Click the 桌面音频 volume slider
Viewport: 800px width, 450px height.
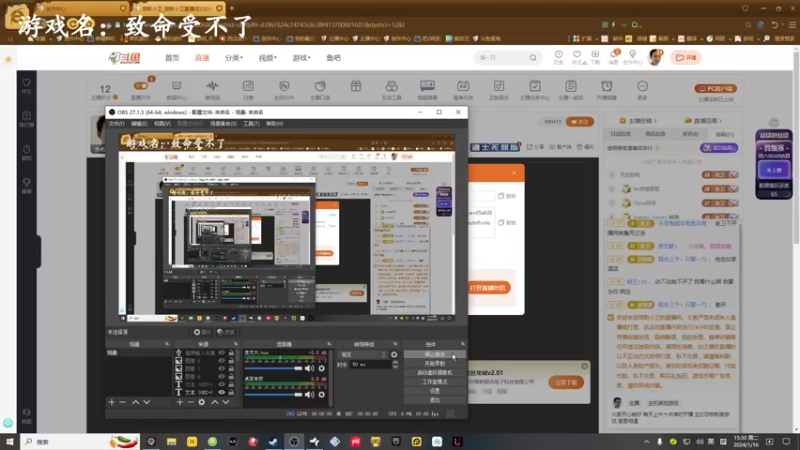point(273,394)
